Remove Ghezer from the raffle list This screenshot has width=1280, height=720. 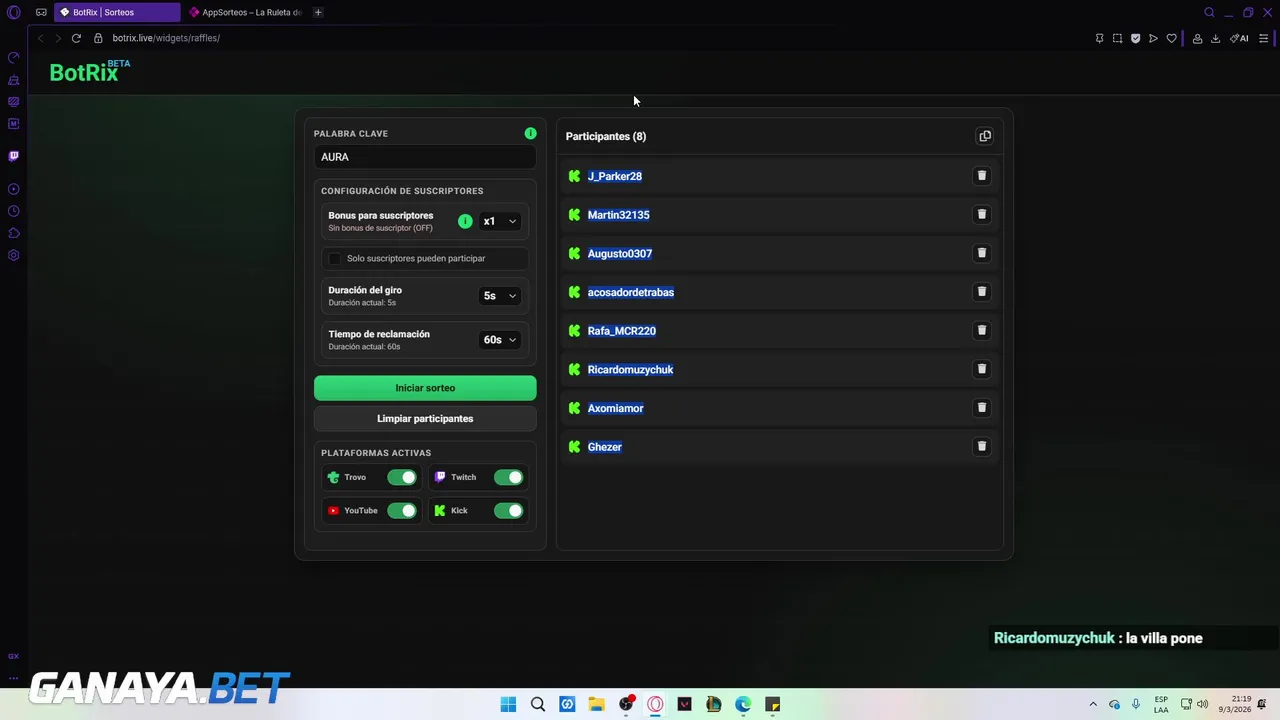coord(982,446)
